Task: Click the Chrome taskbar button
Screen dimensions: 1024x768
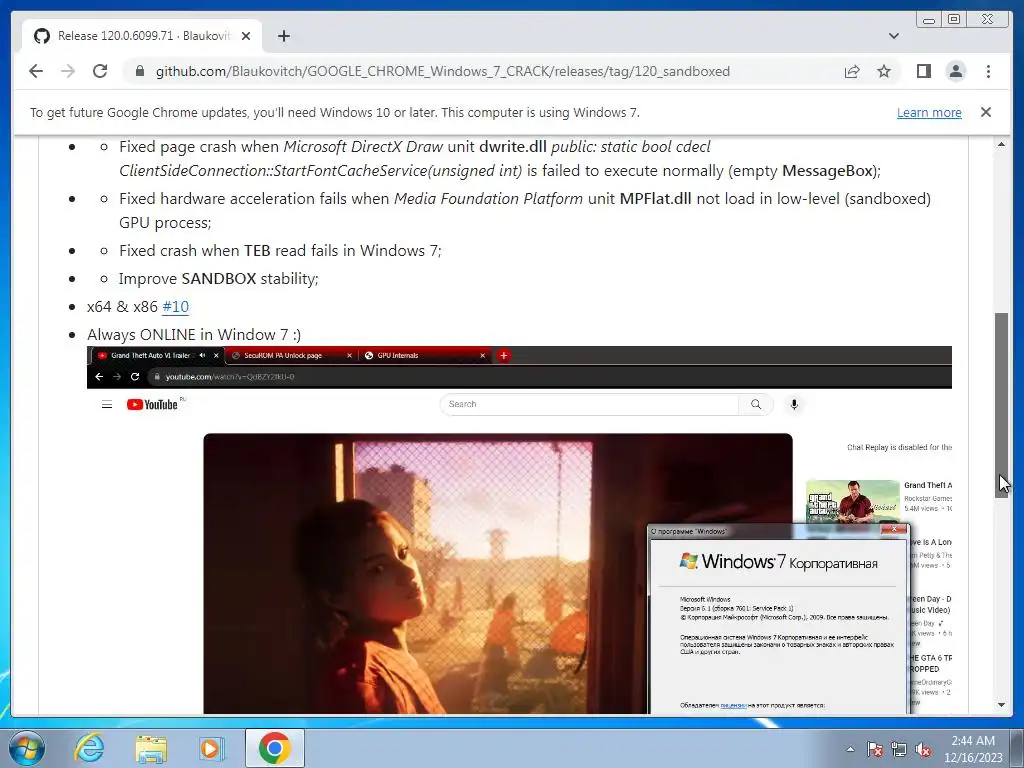Action: [x=274, y=748]
